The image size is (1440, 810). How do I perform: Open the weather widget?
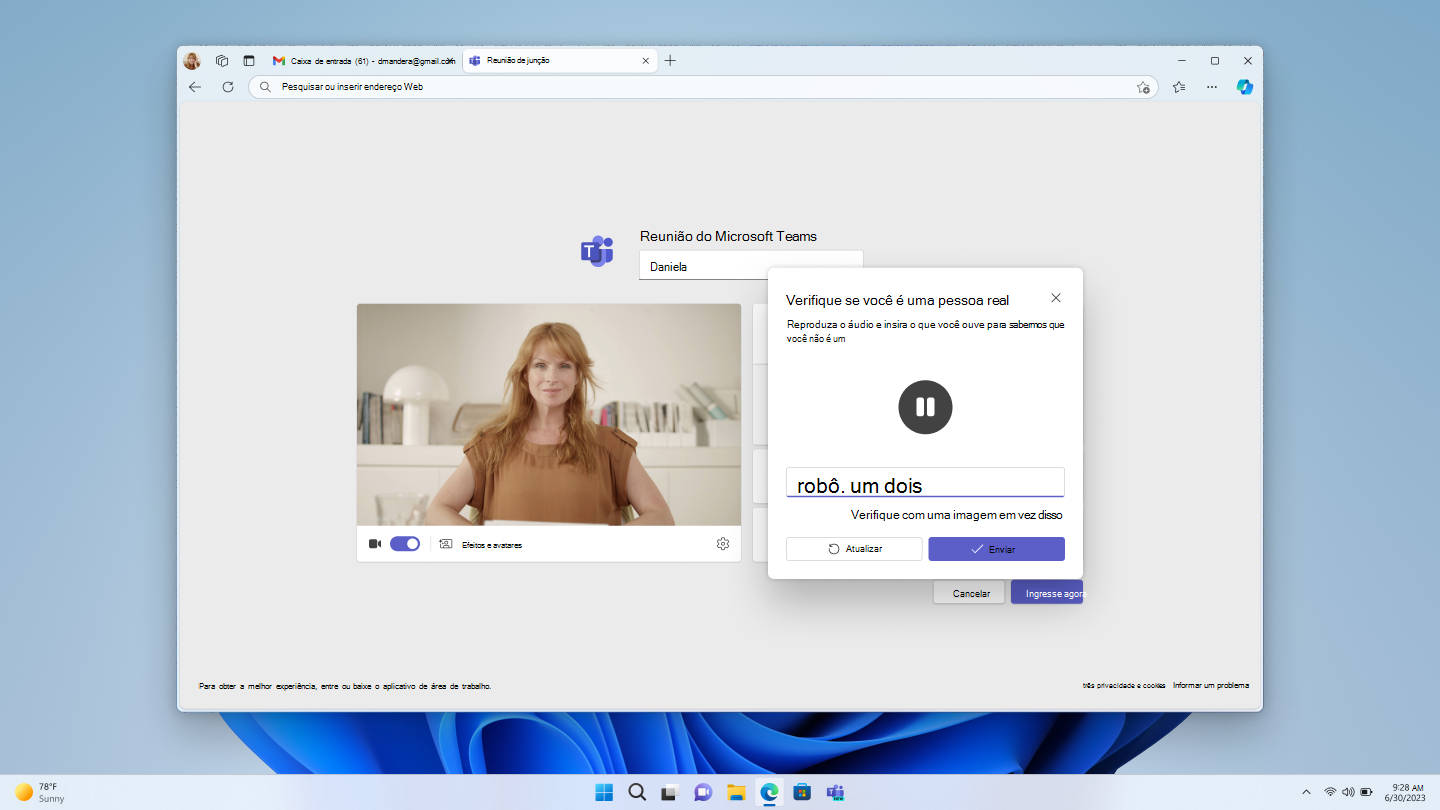[40, 792]
